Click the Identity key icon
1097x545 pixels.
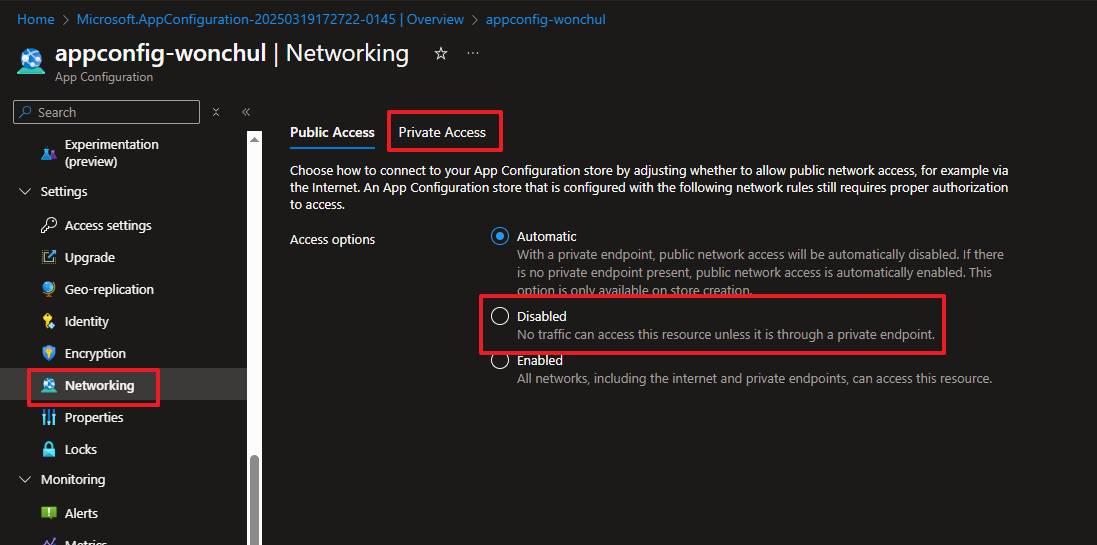pyautogui.click(x=48, y=321)
